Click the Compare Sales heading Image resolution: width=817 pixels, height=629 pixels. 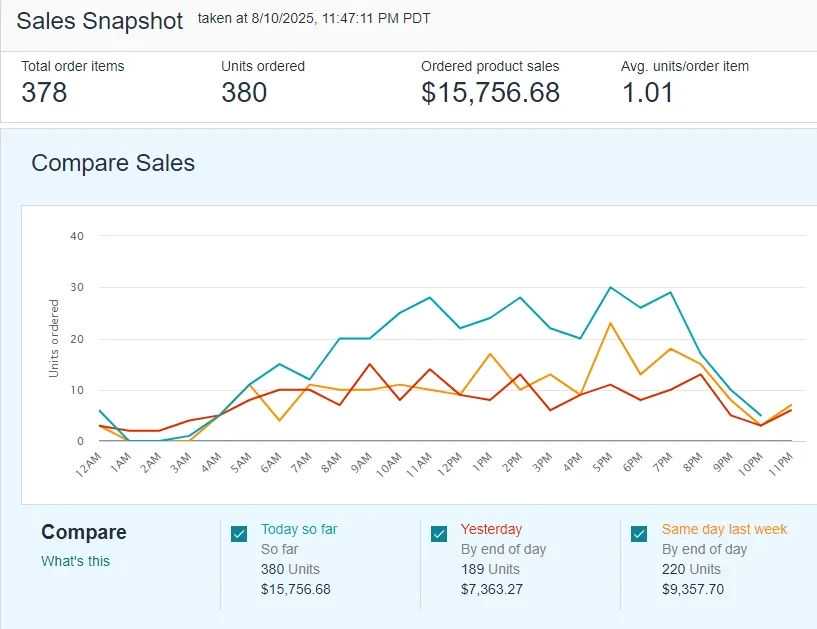click(113, 163)
